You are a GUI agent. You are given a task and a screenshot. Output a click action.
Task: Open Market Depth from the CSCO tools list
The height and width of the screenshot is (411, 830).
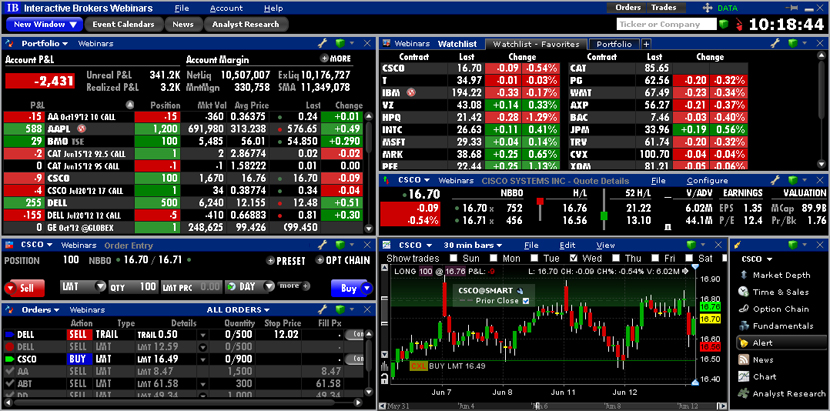781,275
